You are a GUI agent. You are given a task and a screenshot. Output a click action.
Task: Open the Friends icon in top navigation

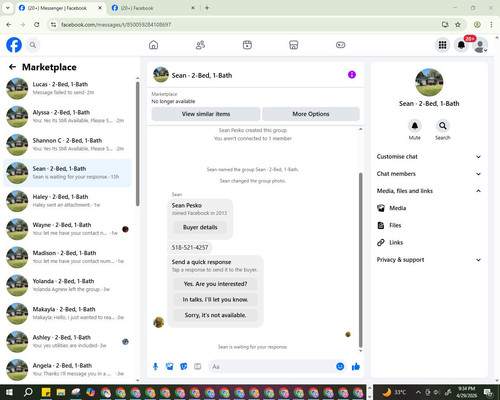[200, 45]
